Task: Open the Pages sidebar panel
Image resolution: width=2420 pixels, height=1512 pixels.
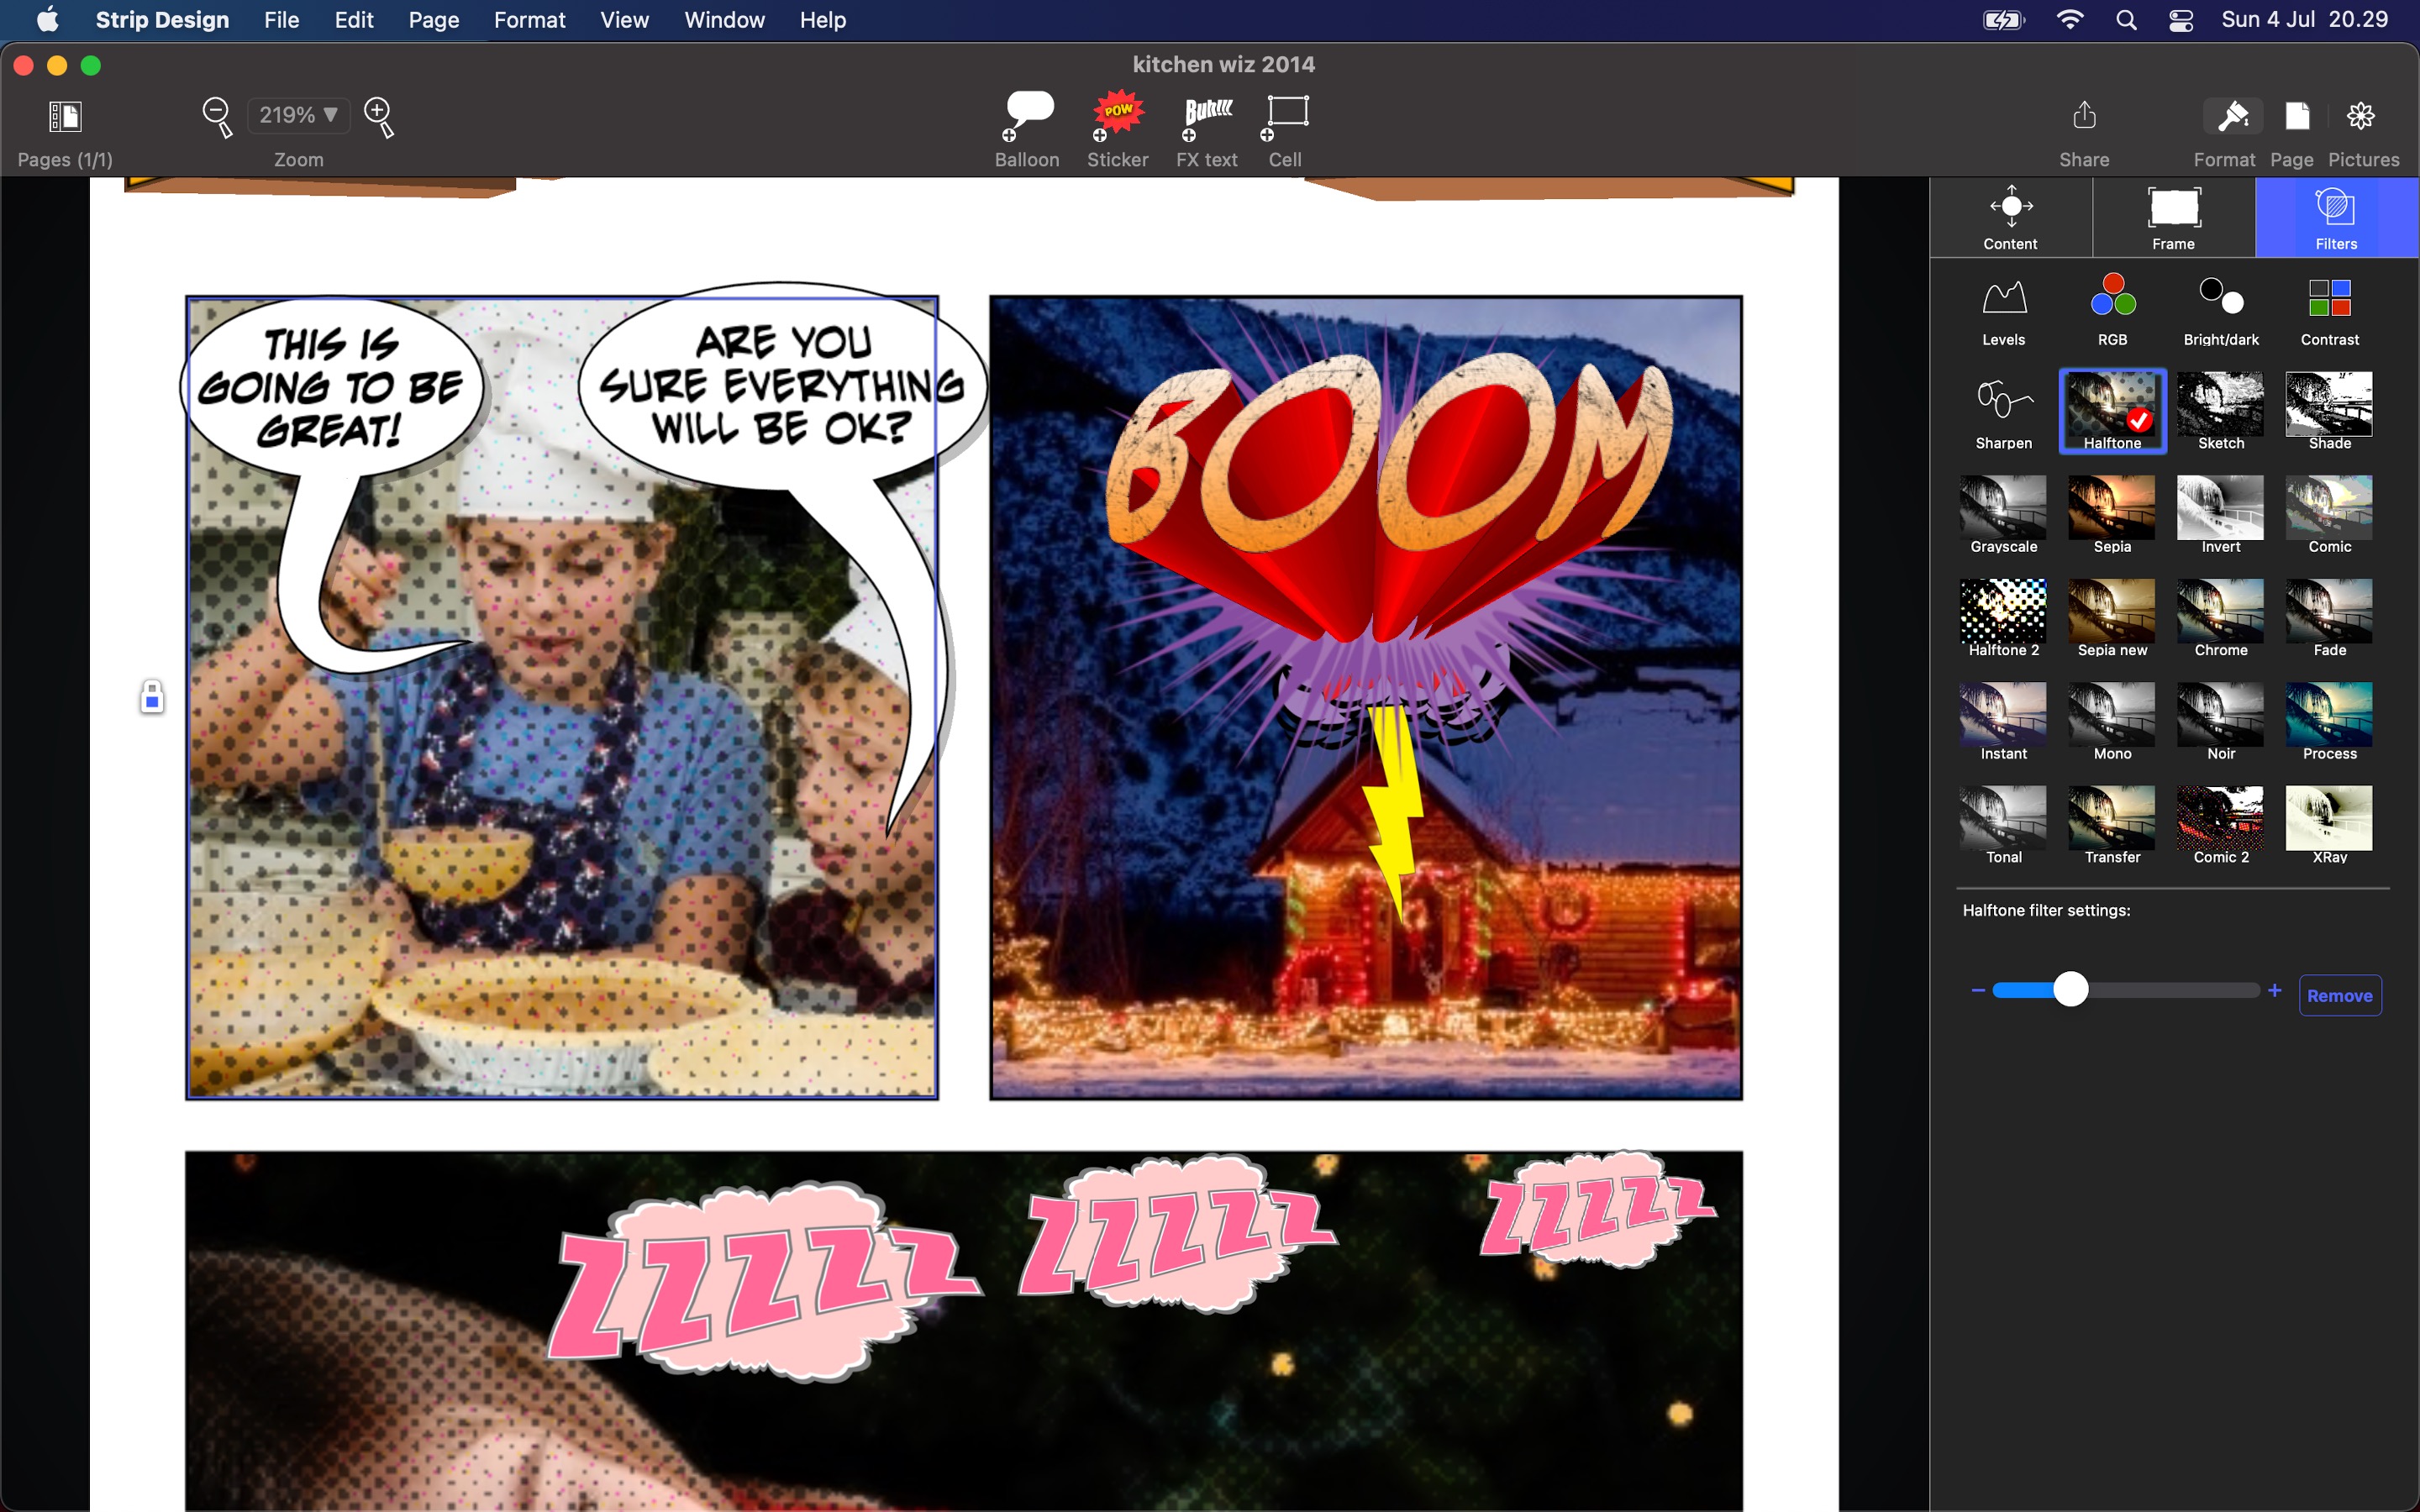Action: 65,117
